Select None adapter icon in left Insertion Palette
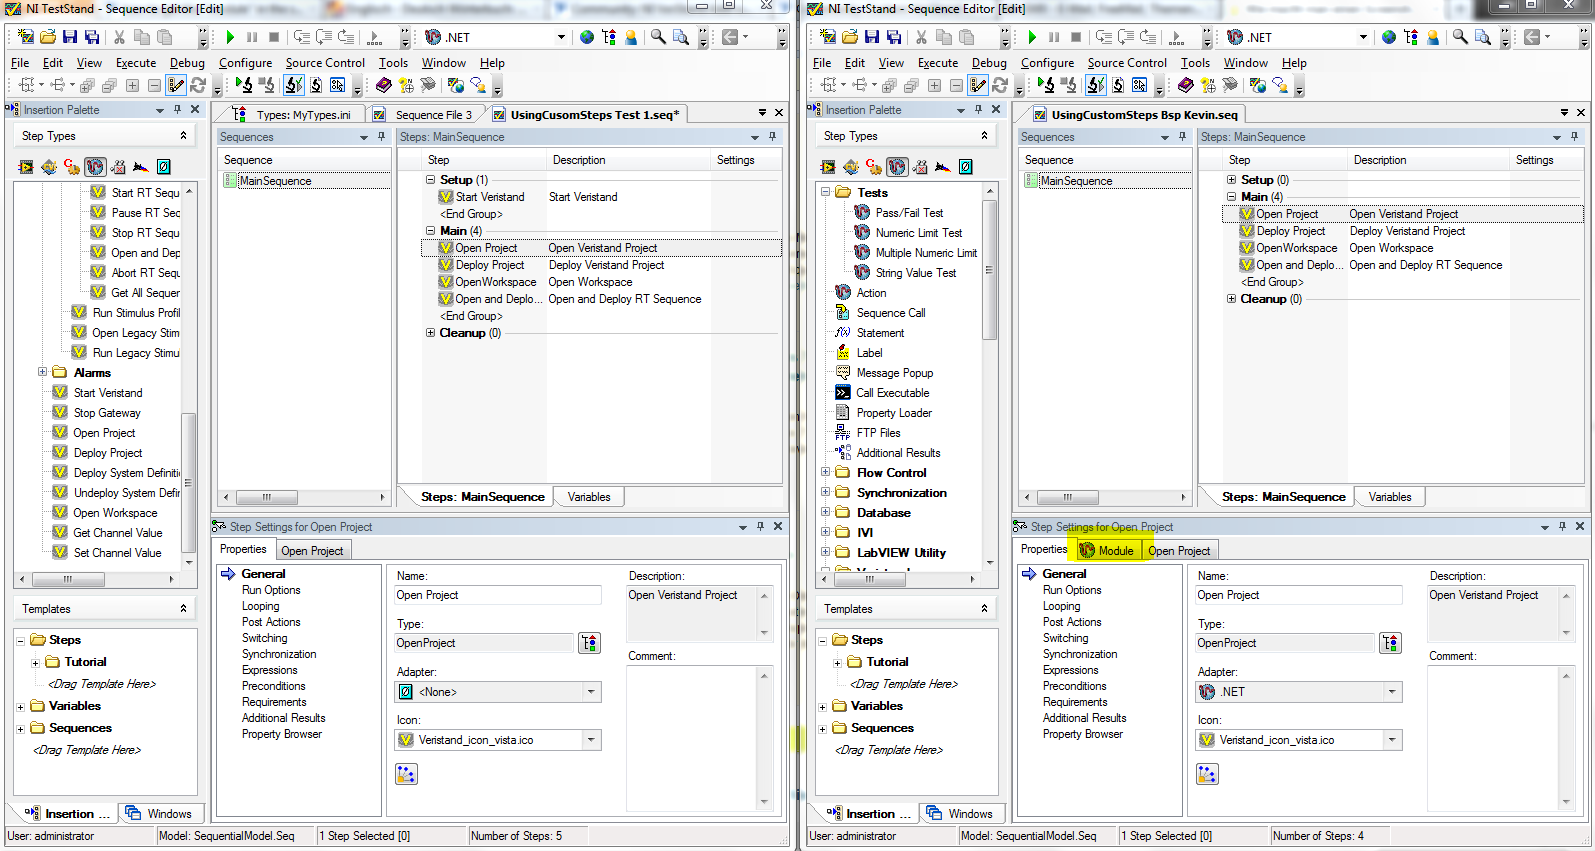 click(164, 167)
